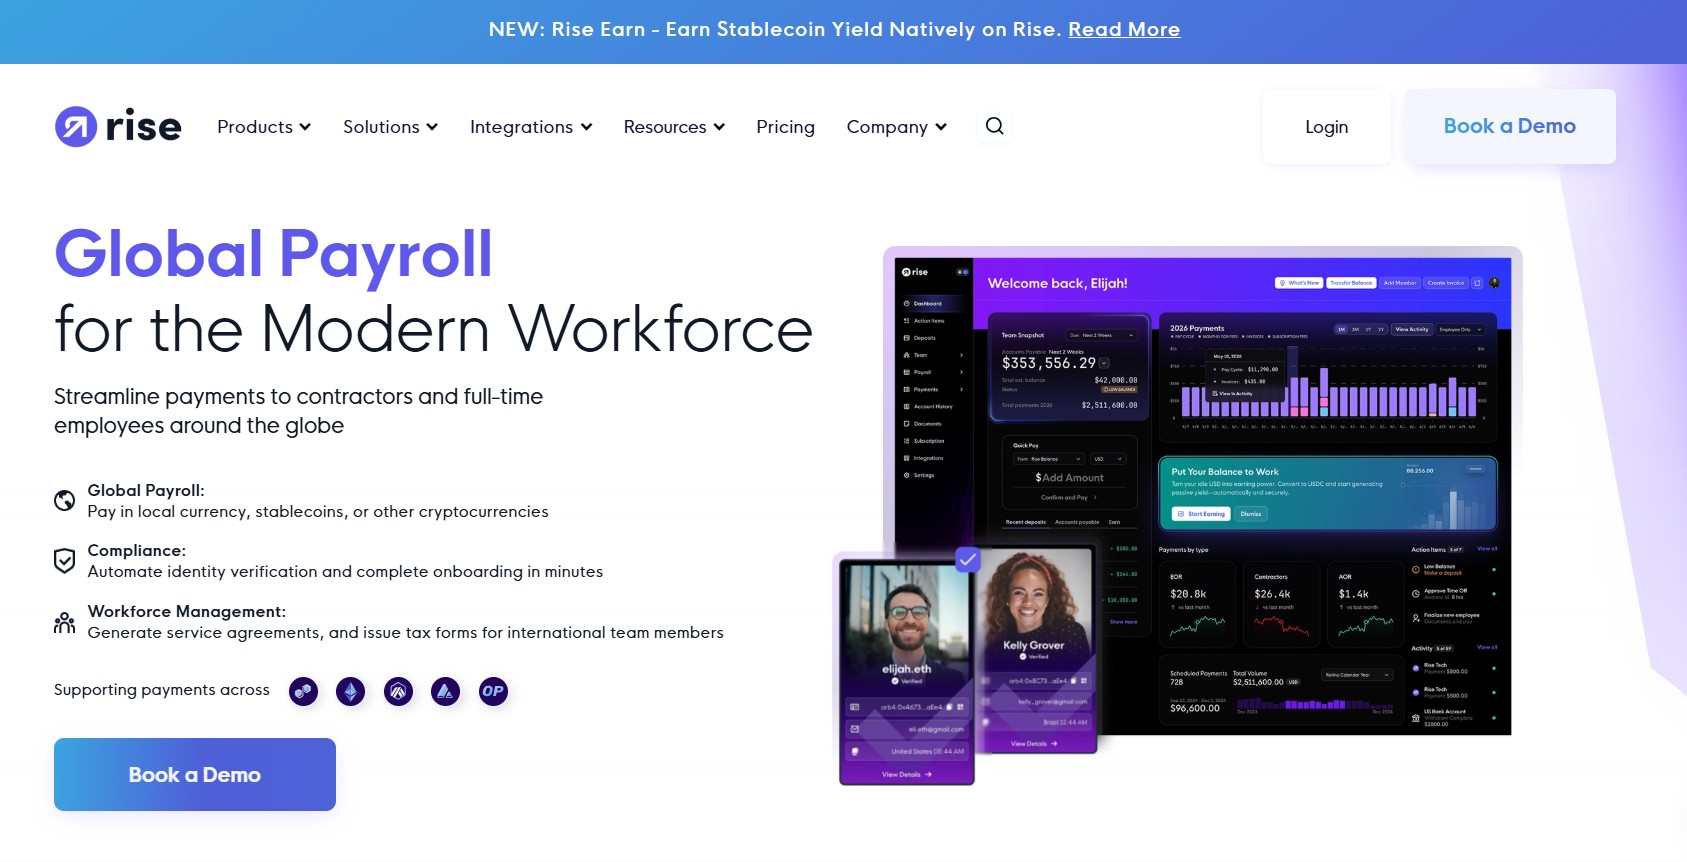Click the Polygon chain icon
Image resolution: width=1687 pixels, height=862 pixels.
[303, 691]
